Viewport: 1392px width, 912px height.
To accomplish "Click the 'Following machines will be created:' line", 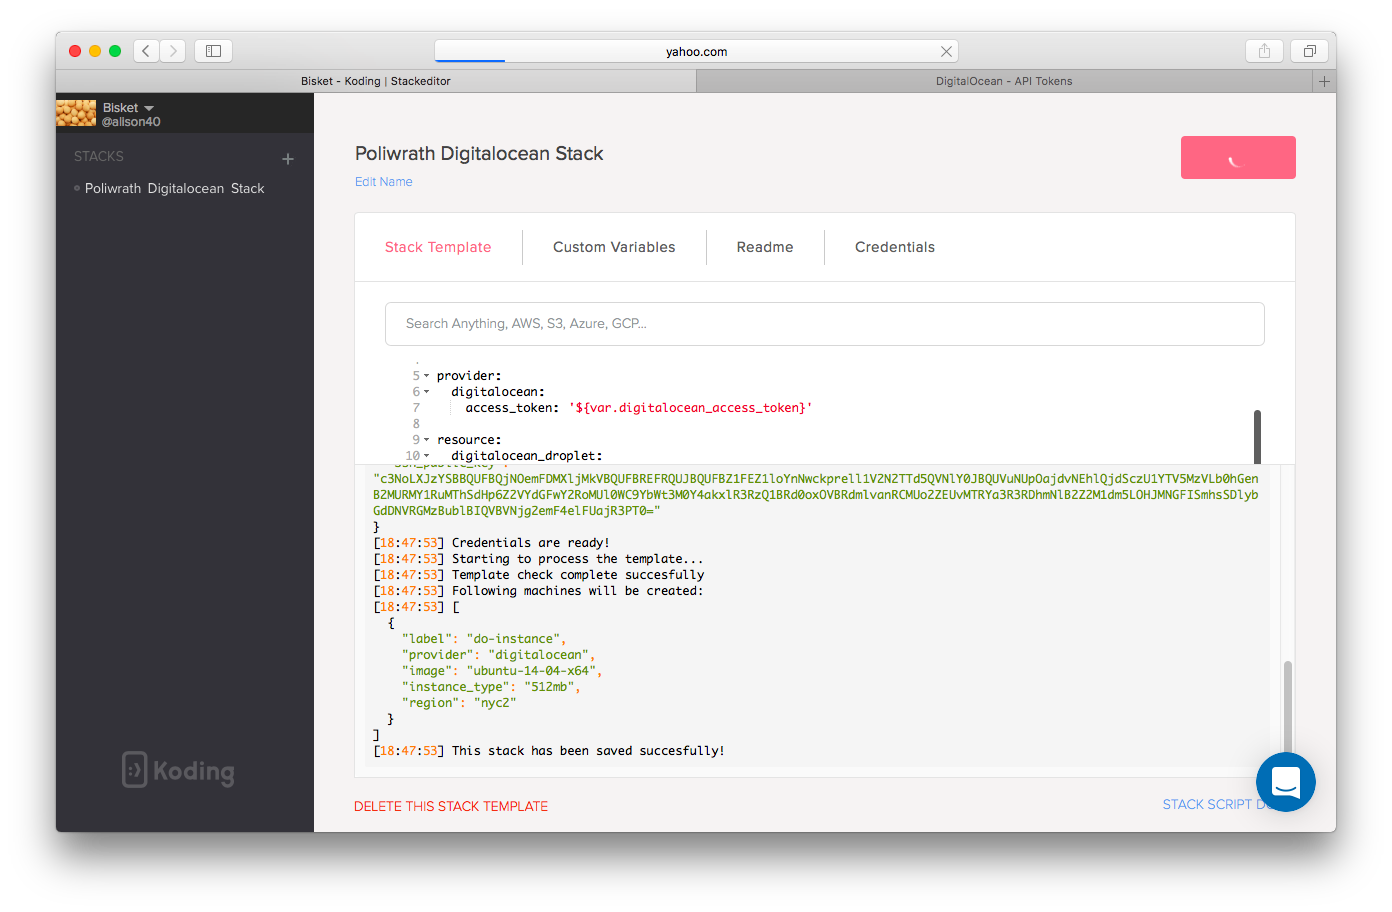I will (538, 591).
